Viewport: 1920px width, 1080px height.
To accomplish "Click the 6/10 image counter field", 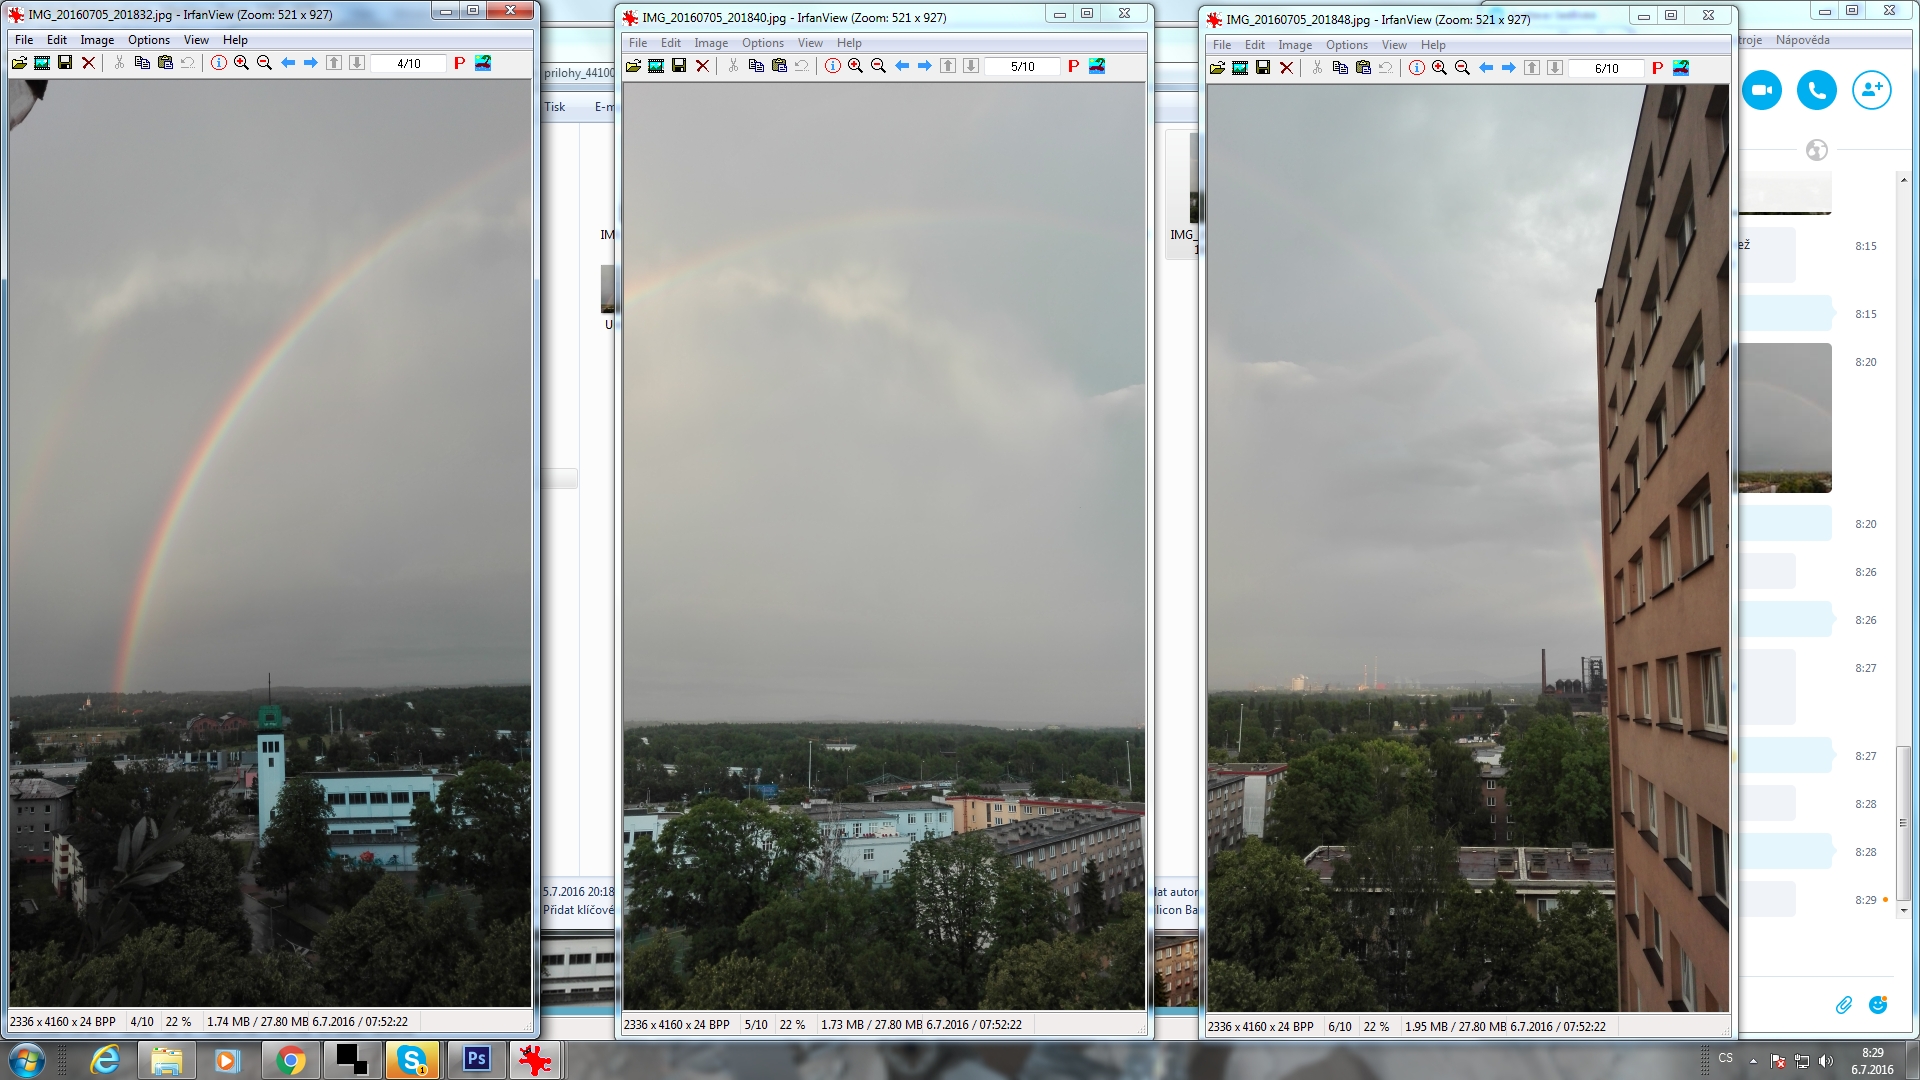I will 1607,68.
